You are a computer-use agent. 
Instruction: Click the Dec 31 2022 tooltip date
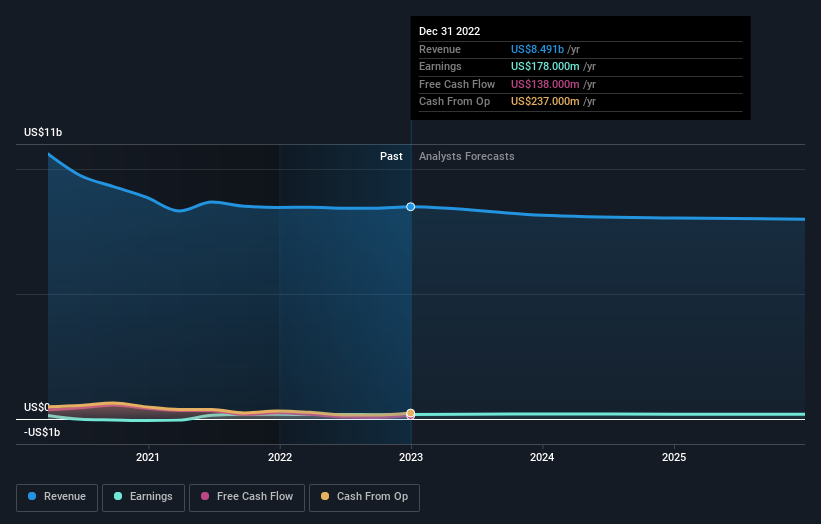[x=449, y=31]
